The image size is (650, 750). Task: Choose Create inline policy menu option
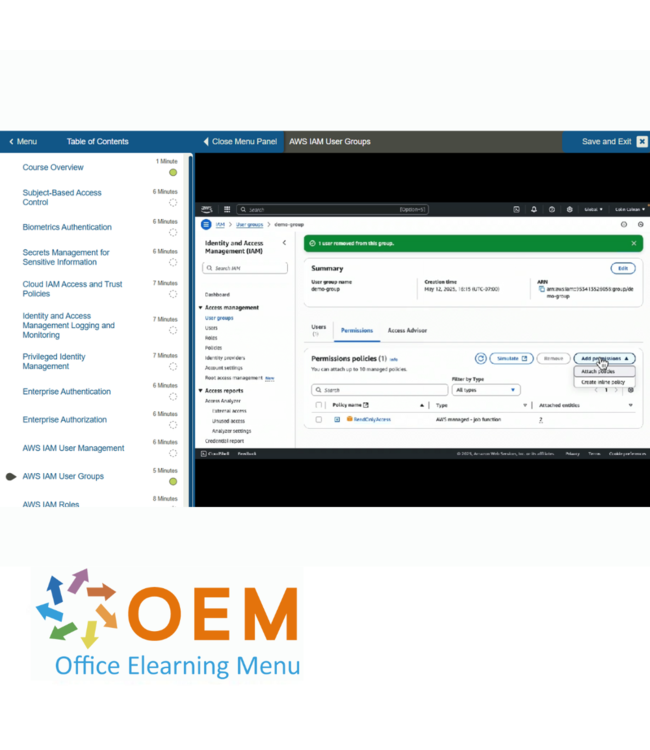604,382
